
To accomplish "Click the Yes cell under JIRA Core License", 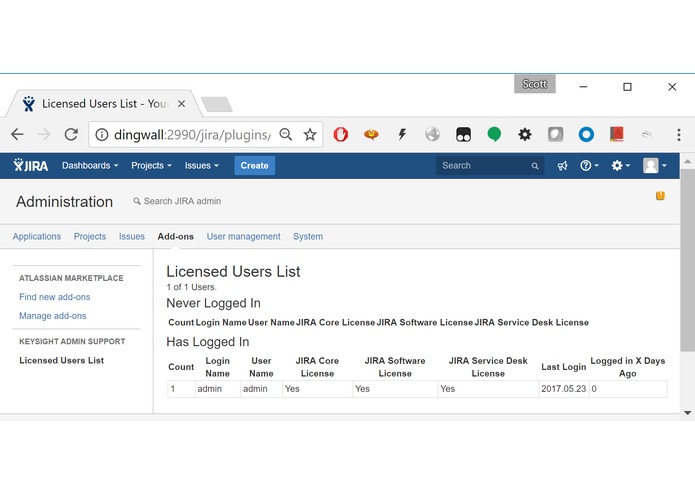I will pyautogui.click(x=317, y=389).
